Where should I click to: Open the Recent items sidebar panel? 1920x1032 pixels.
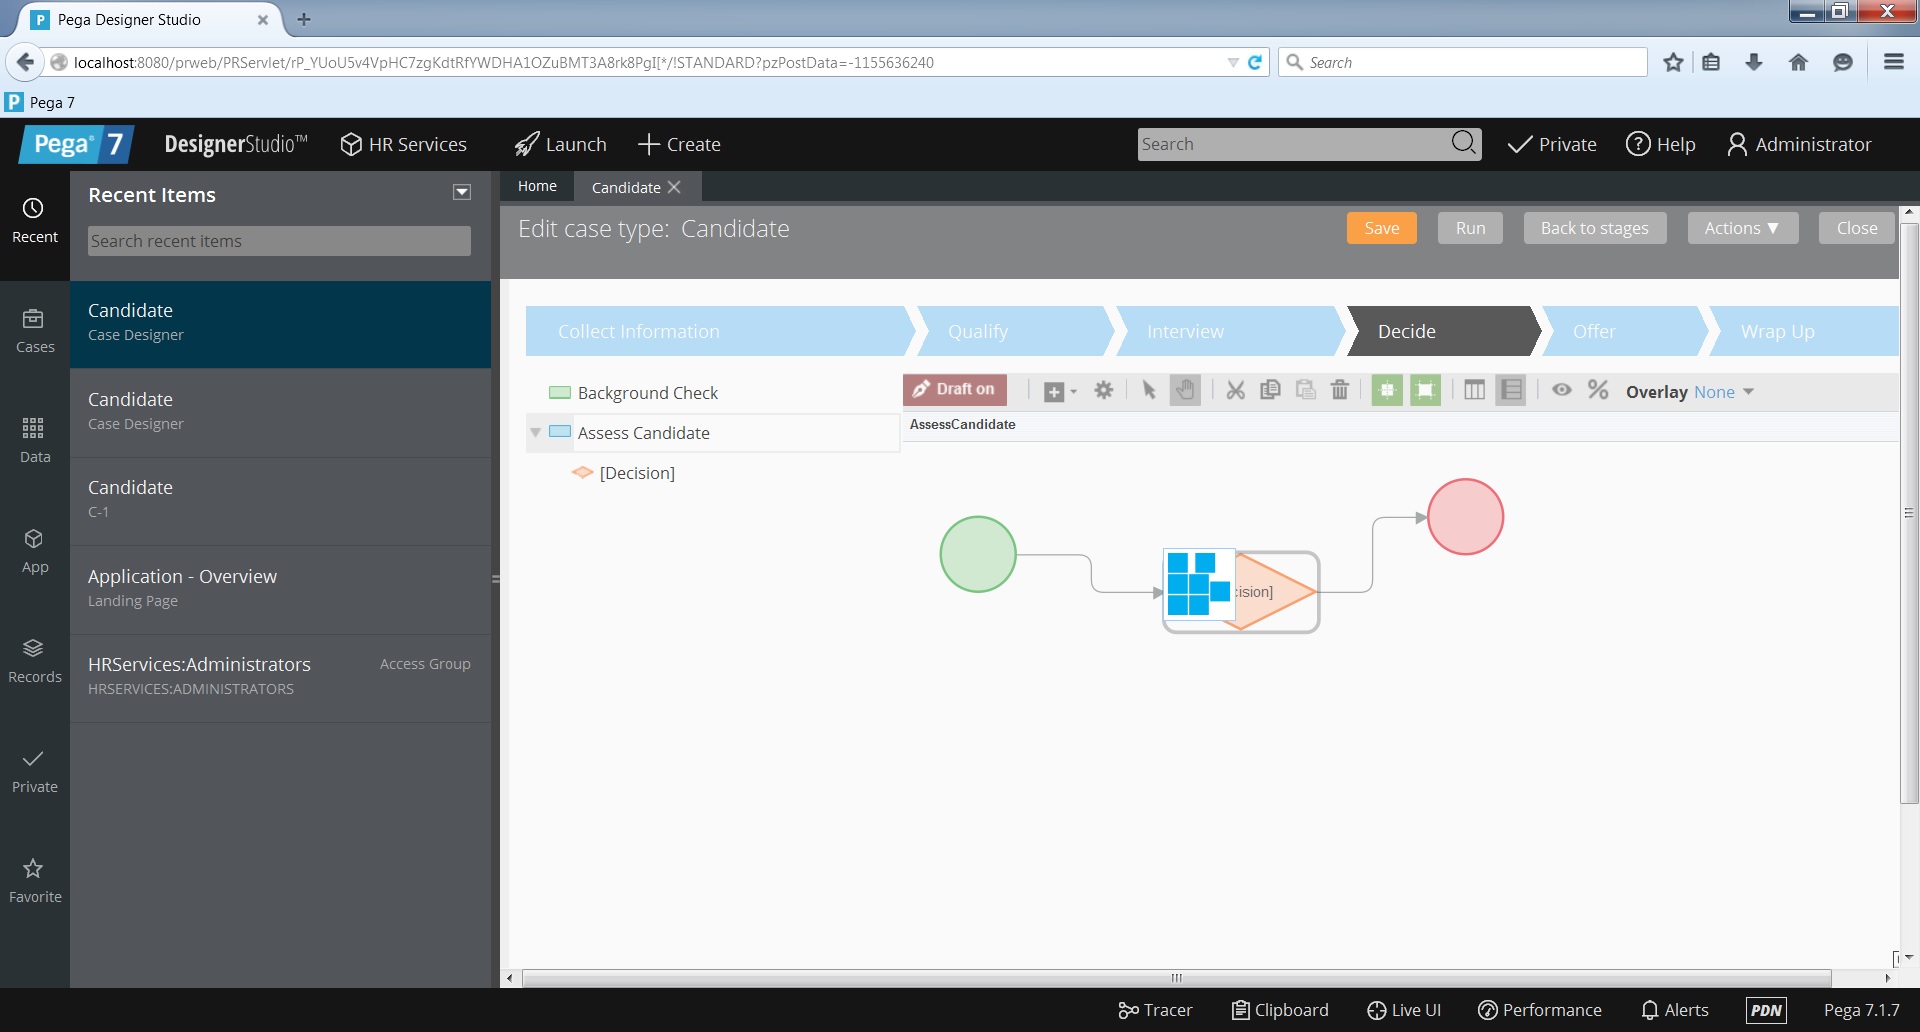point(34,221)
